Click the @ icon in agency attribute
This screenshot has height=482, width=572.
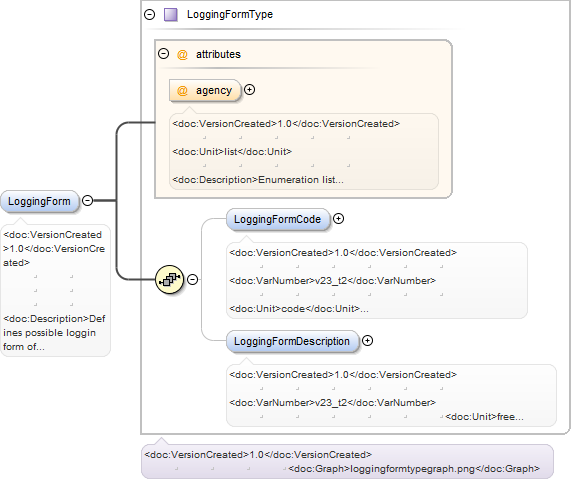pos(182,90)
